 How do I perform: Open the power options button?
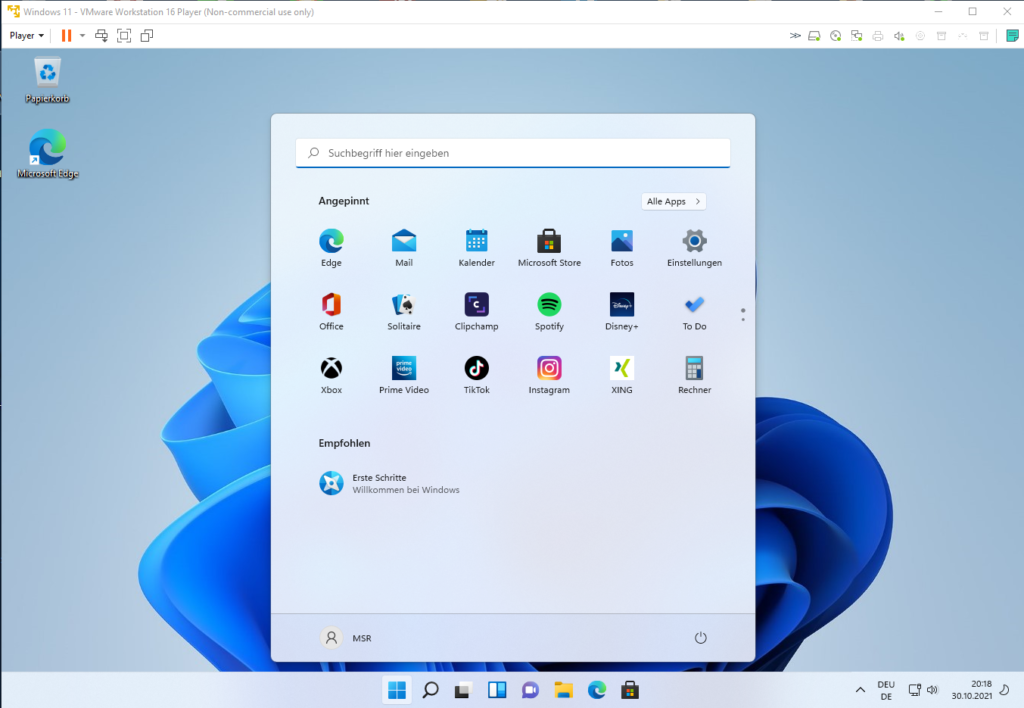700,638
